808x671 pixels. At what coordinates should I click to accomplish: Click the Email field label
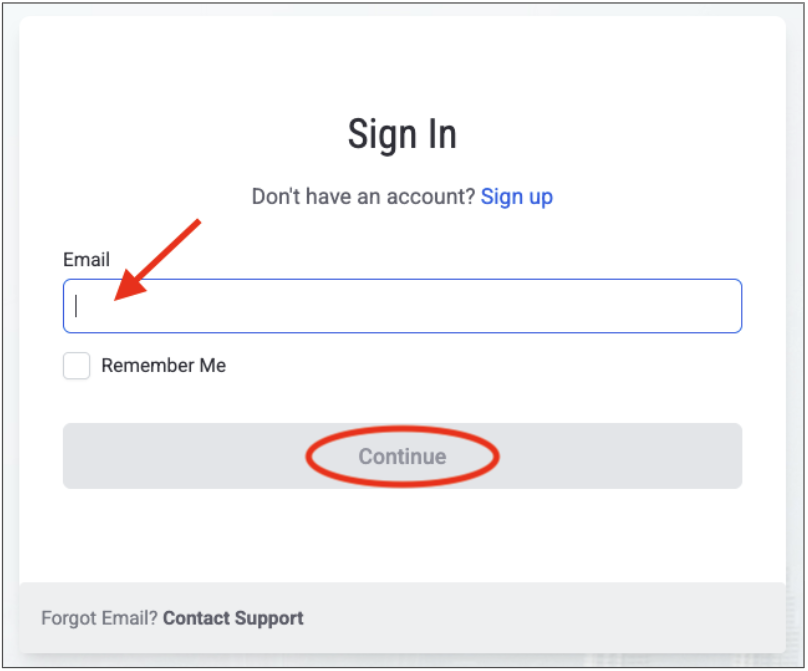click(86, 260)
